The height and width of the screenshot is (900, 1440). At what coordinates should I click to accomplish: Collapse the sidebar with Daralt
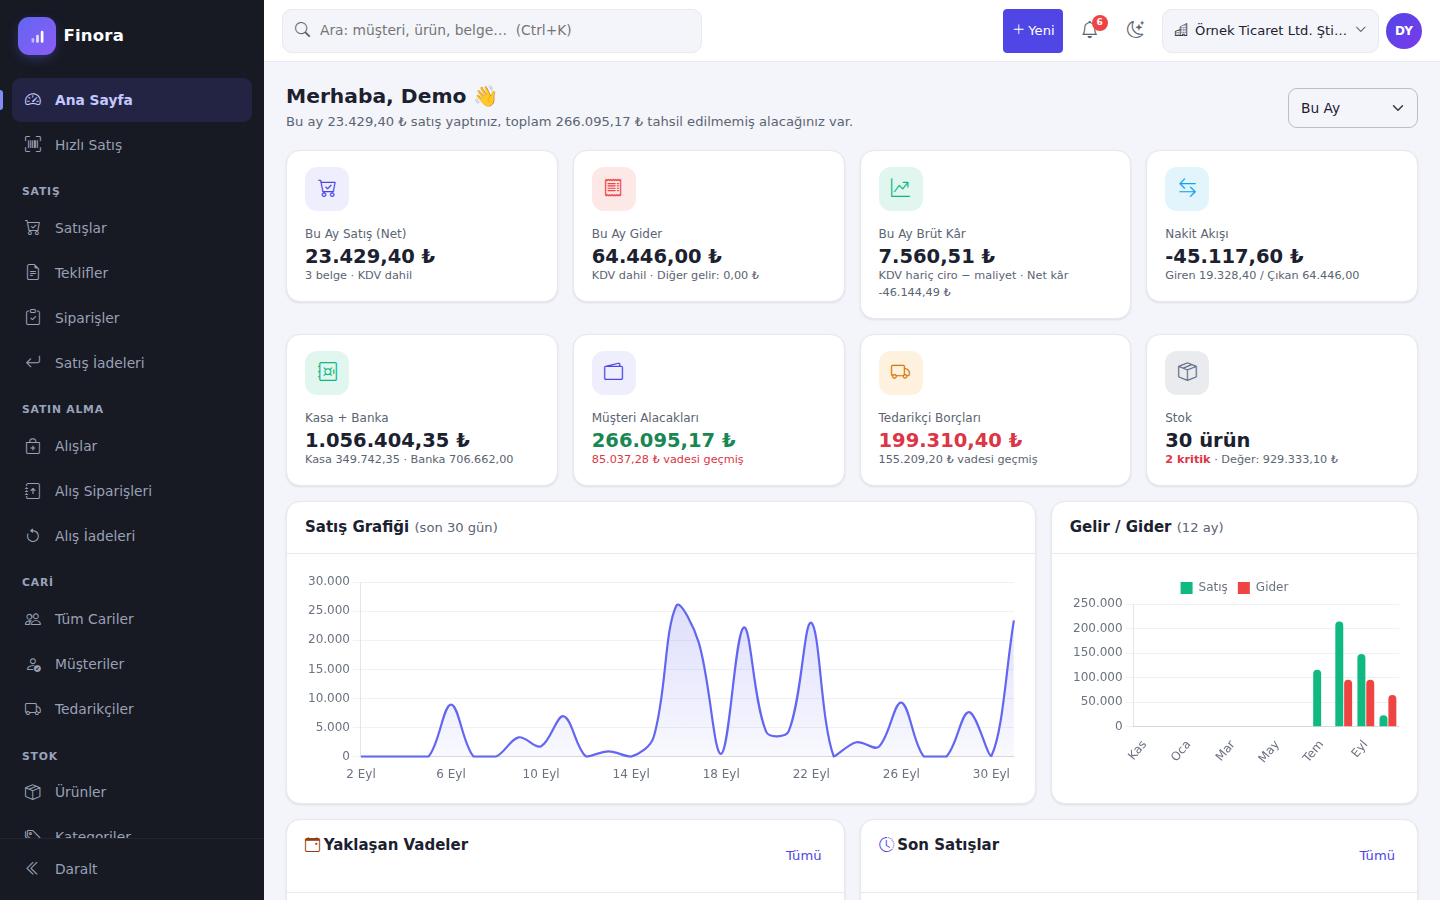(x=132, y=869)
